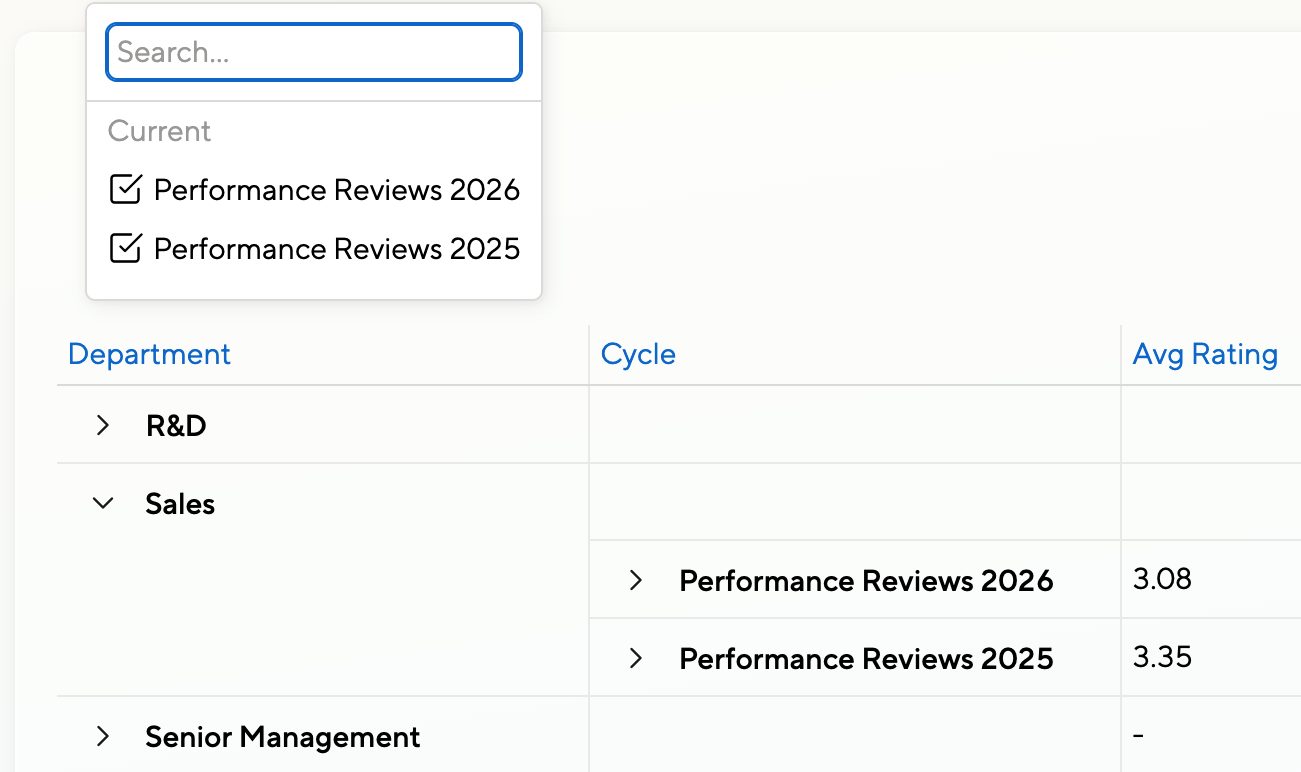Click the Current section label in the dropdown
Image resolution: width=1301 pixels, height=772 pixels.
point(159,132)
